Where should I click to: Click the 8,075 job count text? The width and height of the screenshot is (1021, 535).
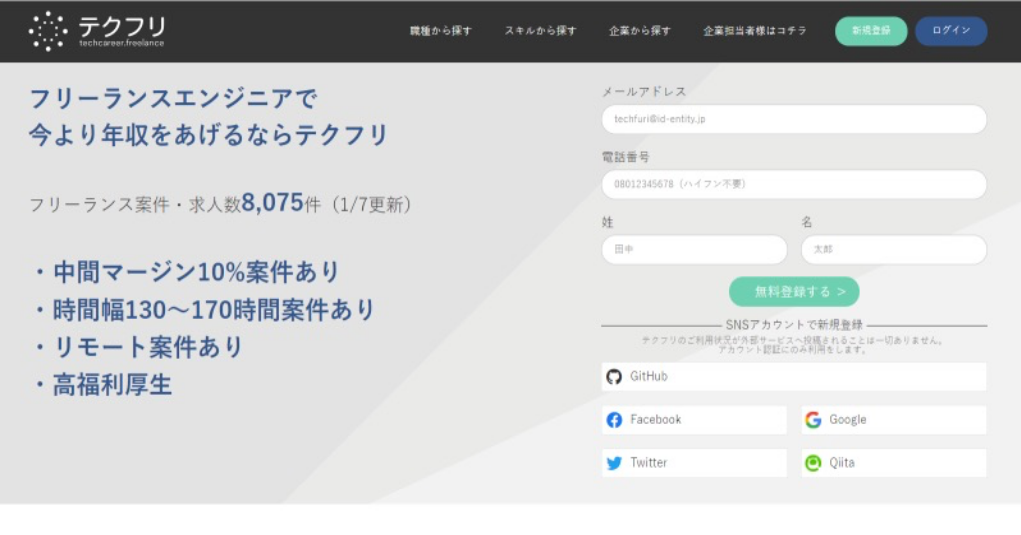(x=272, y=202)
